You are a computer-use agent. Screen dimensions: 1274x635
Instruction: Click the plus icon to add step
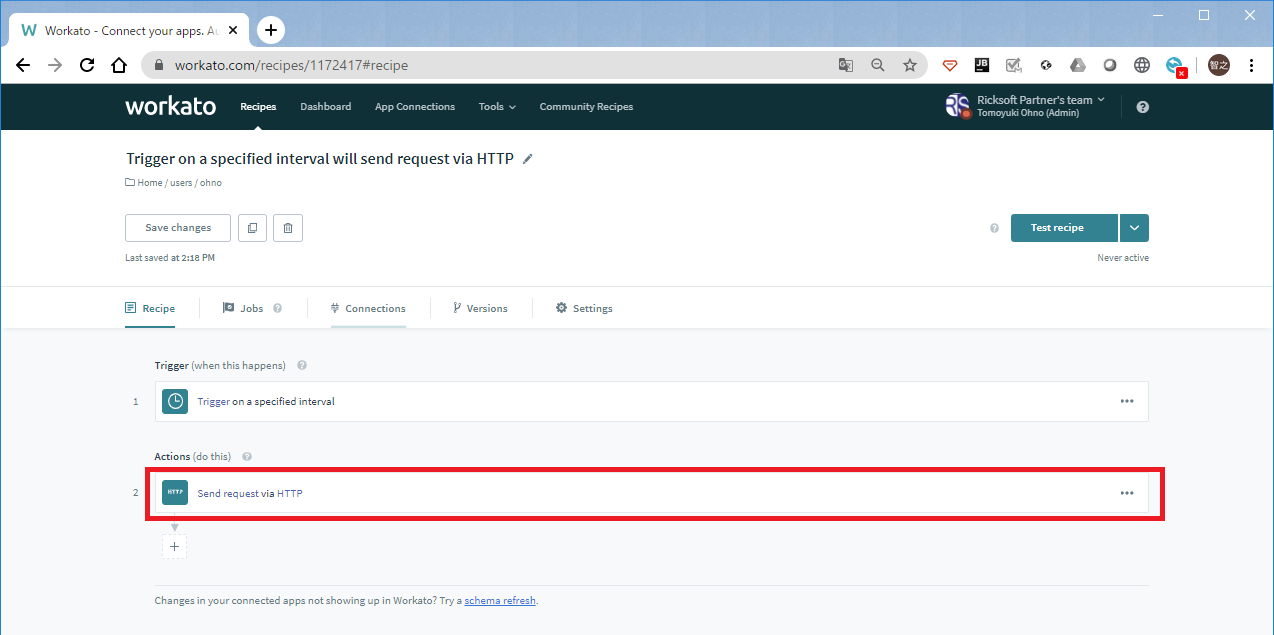[x=174, y=546]
